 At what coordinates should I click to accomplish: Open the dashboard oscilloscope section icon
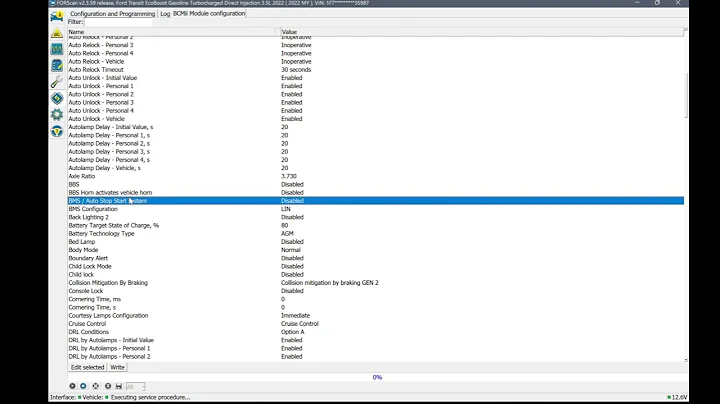click(x=57, y=49)
